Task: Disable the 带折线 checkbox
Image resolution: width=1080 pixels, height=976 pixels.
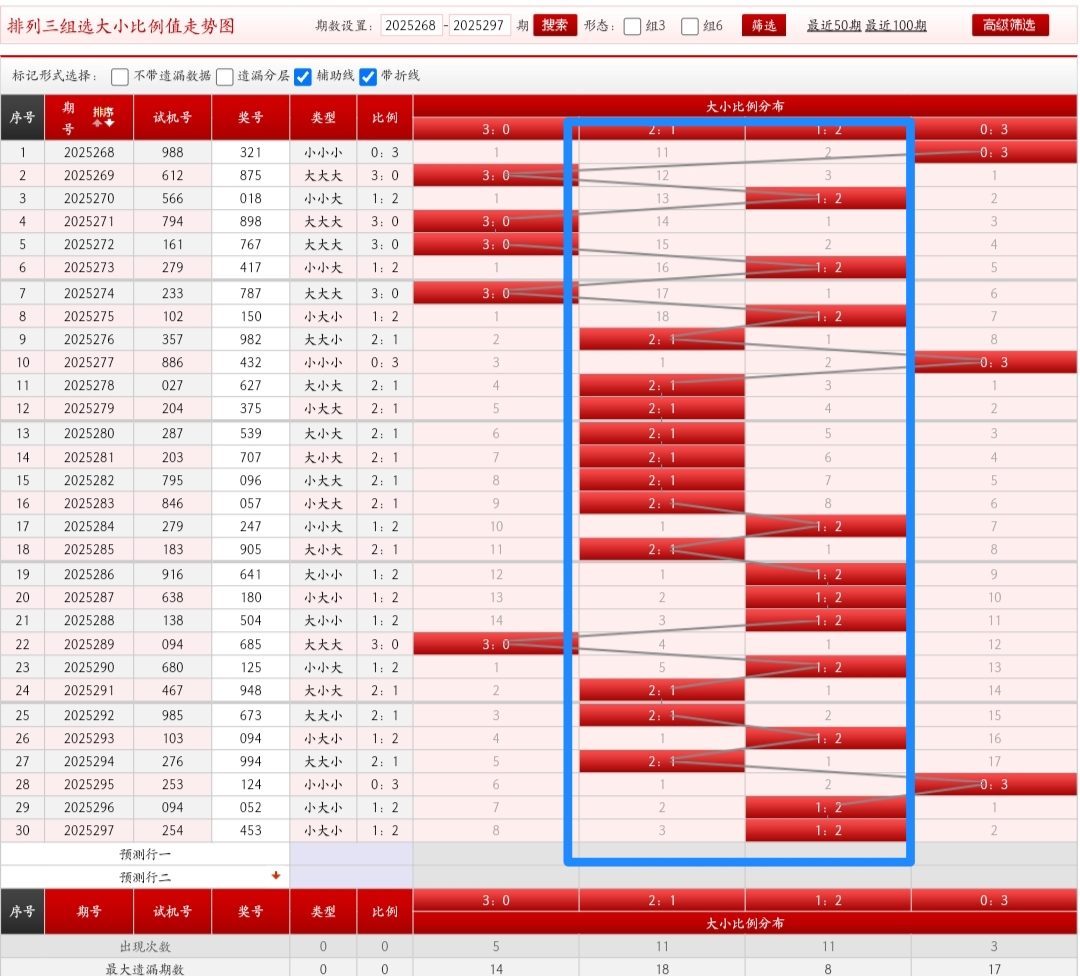Action: (368, 77)
